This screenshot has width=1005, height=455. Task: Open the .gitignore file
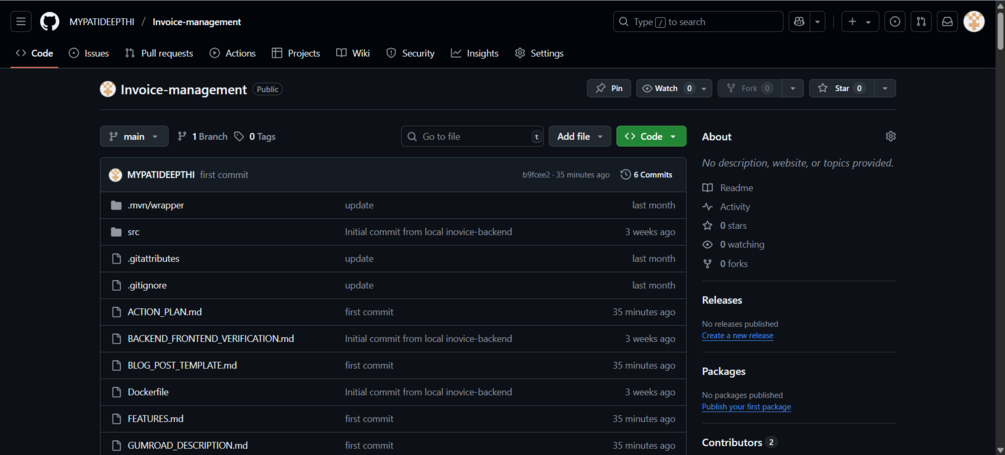147,285
